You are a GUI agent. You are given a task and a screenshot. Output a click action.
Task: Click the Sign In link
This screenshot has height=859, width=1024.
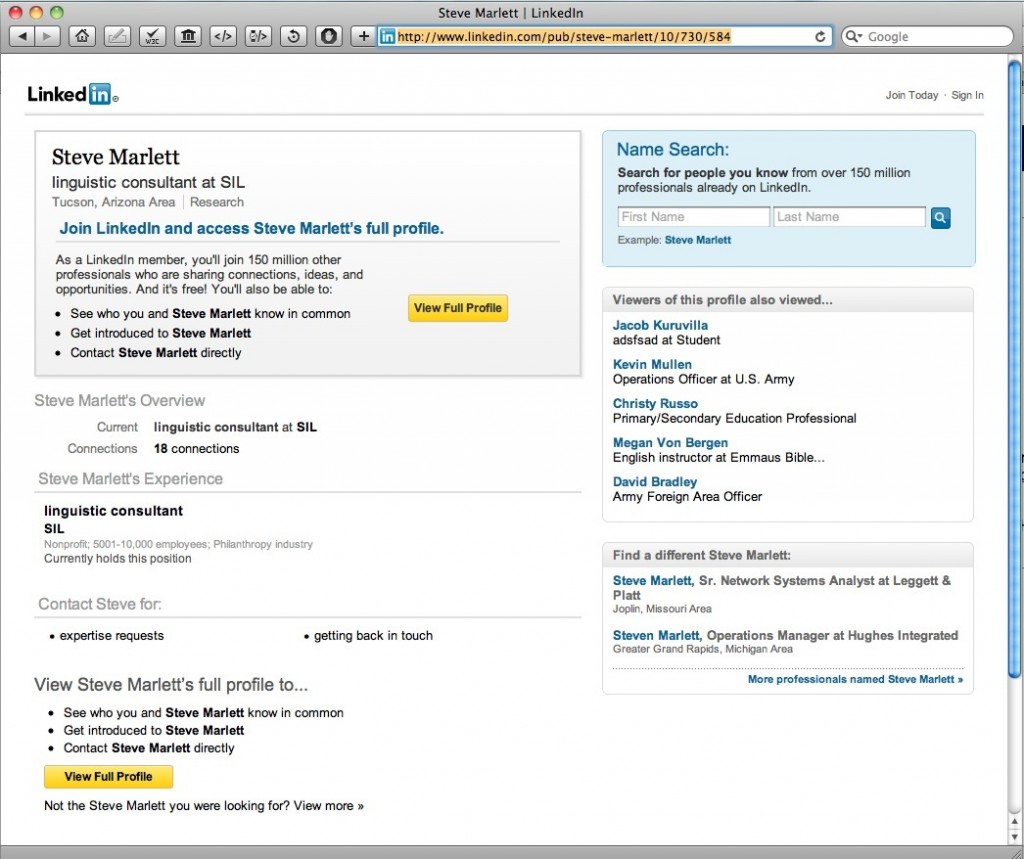tap(967, 95)
